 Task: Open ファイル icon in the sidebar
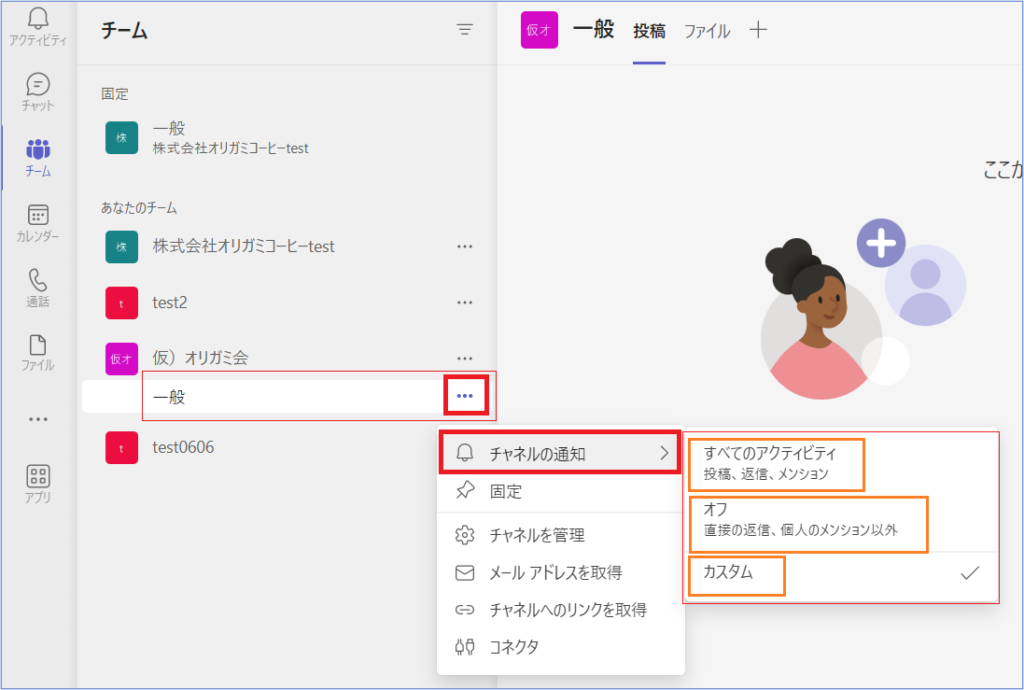coord(38,352)
